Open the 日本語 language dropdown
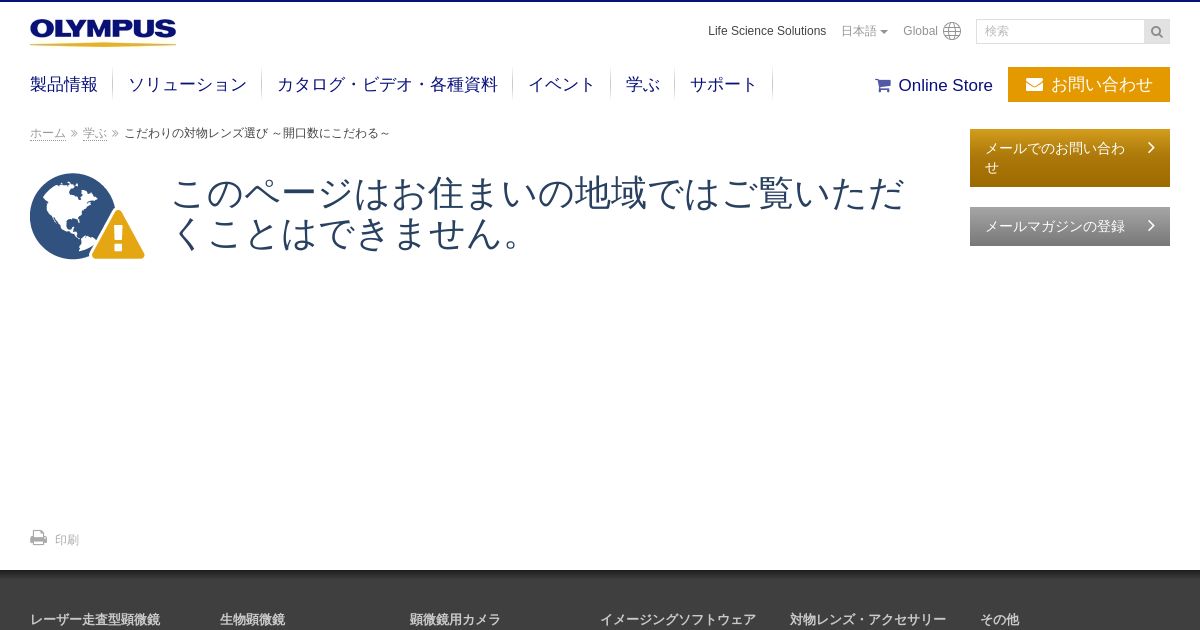 pyautogui.click(x=864, y=31)
